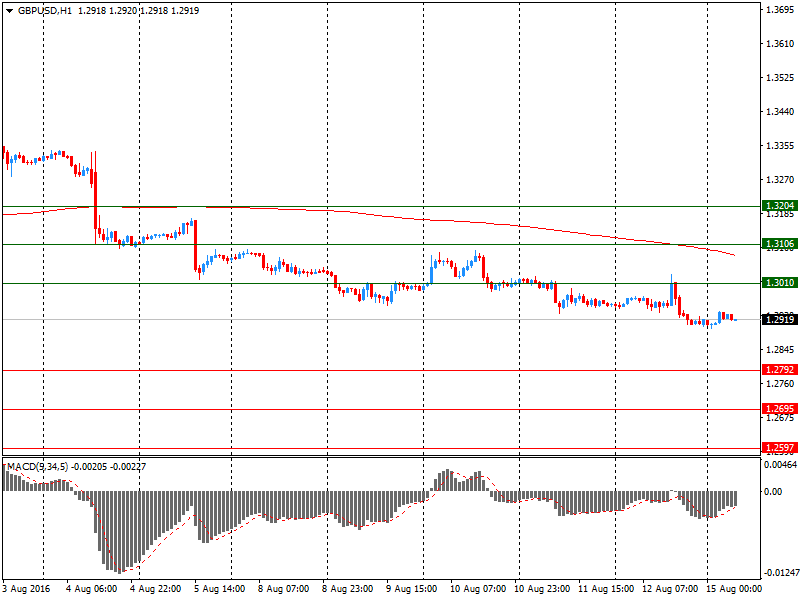Click the 1.3440 price scale value
Viewport: 800px width, 600px height.
click(x=780, y=112)
